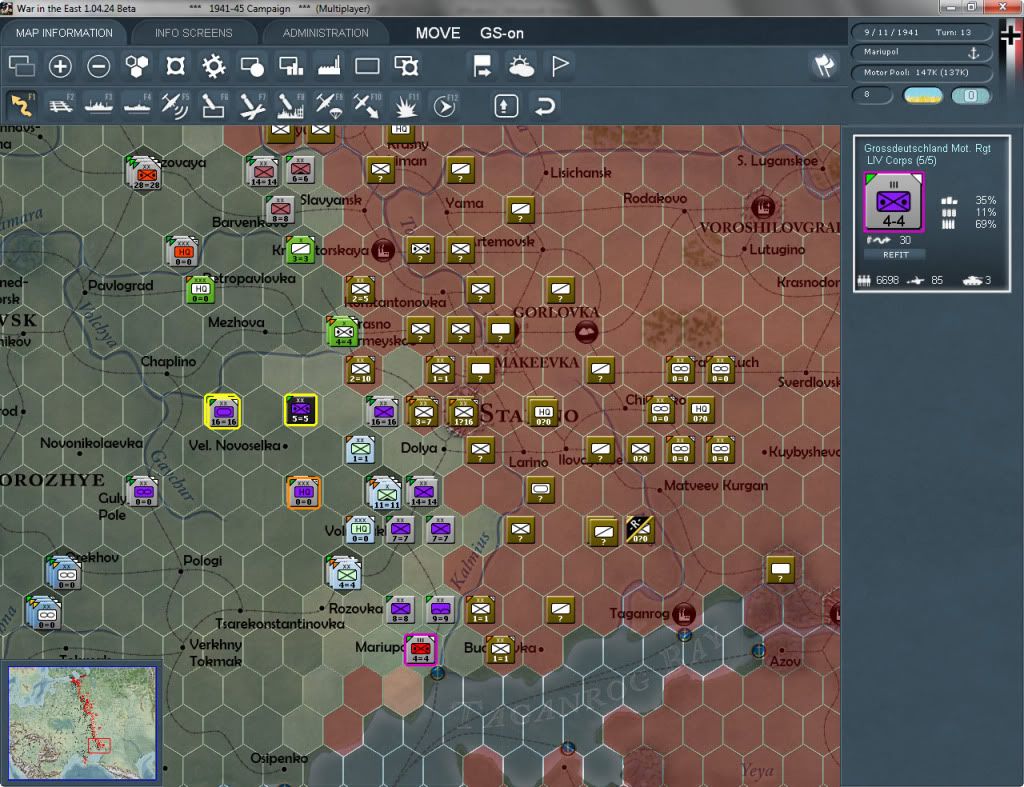
Task: Click the Gorlovka city marker icon
Action: (x=586, y=332)
